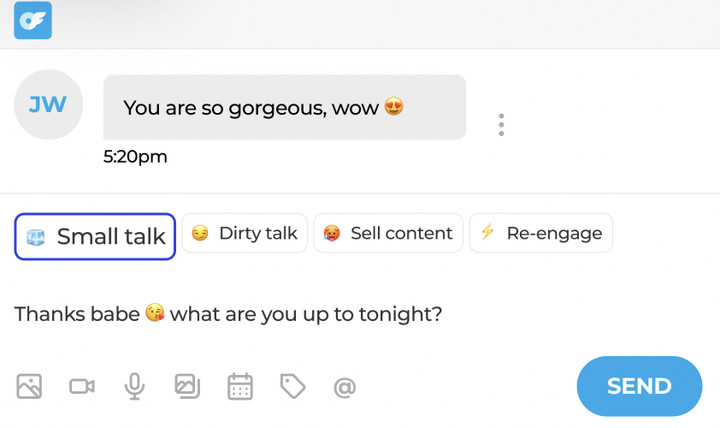Image resolution: width=720 pixels, height=428 pixels.
Task: Click the "You are so gorgeous" message bubble
Action: tap(284, 107)
